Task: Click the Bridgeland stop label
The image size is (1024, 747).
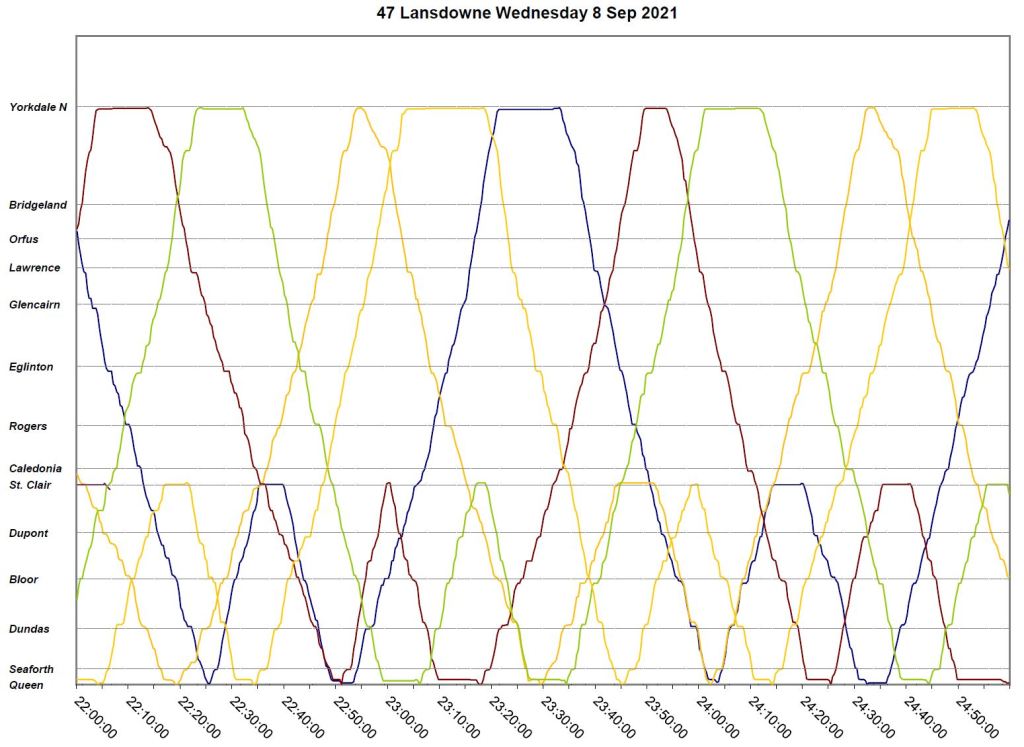Action: (x=38, y=205)
